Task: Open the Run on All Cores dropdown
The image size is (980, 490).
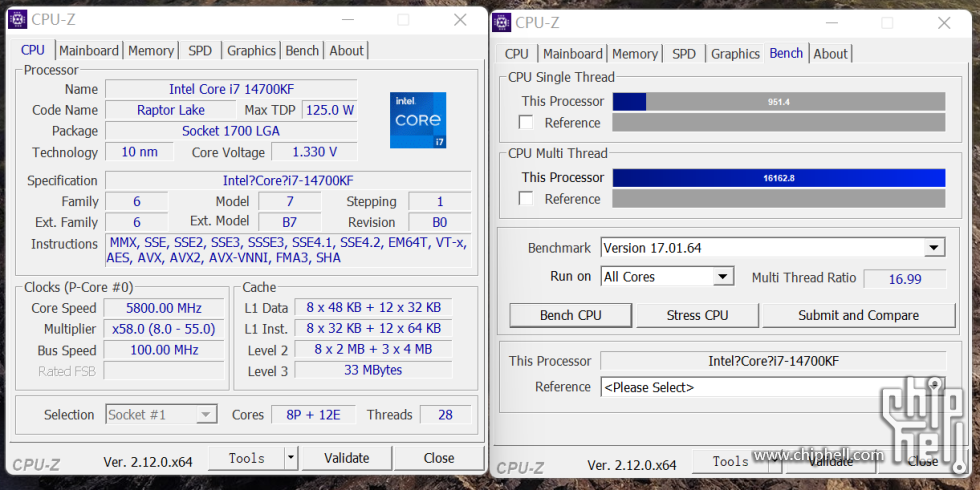Action: (x=722, y=276)
